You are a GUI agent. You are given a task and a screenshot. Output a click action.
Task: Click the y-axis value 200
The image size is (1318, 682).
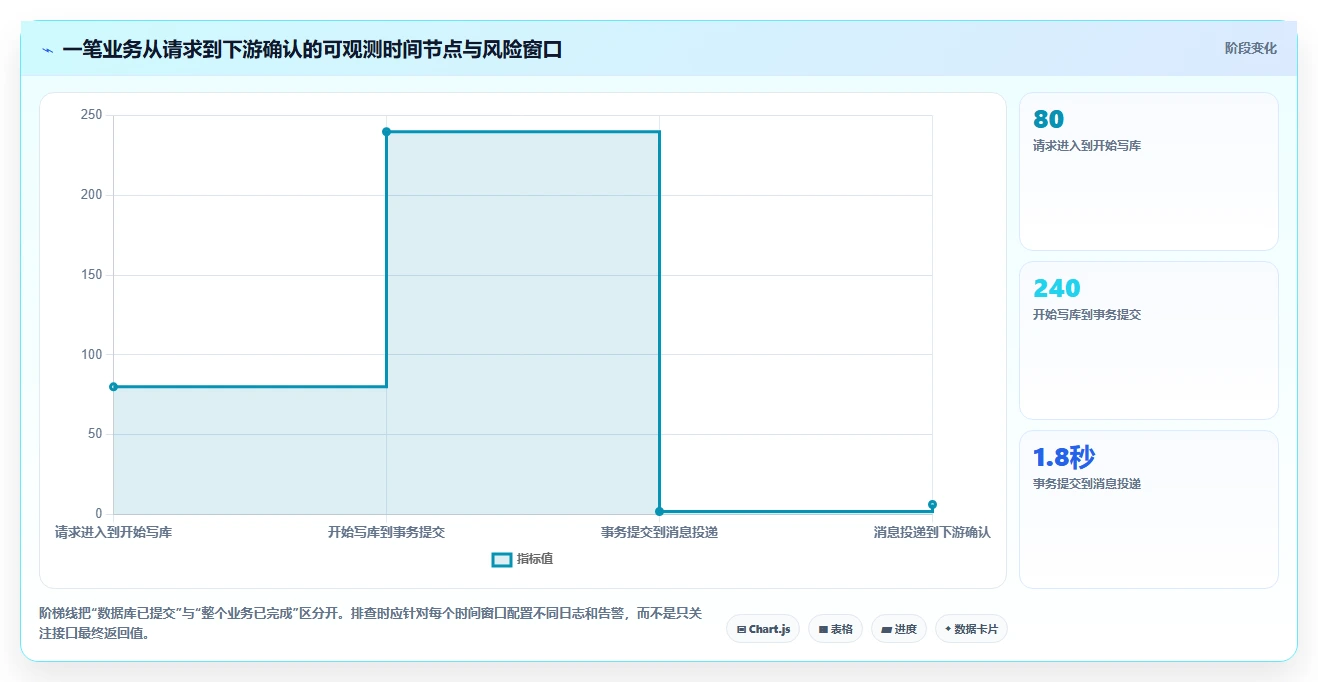coord(92,195)
